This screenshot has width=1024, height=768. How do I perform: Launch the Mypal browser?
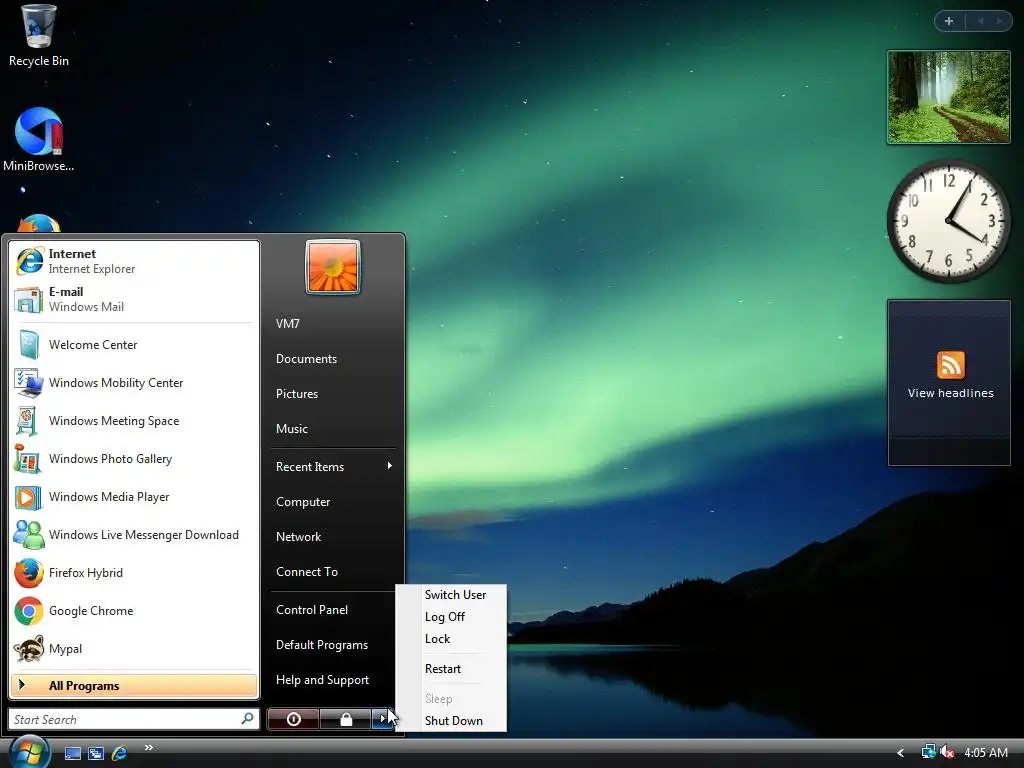[134, 648]
